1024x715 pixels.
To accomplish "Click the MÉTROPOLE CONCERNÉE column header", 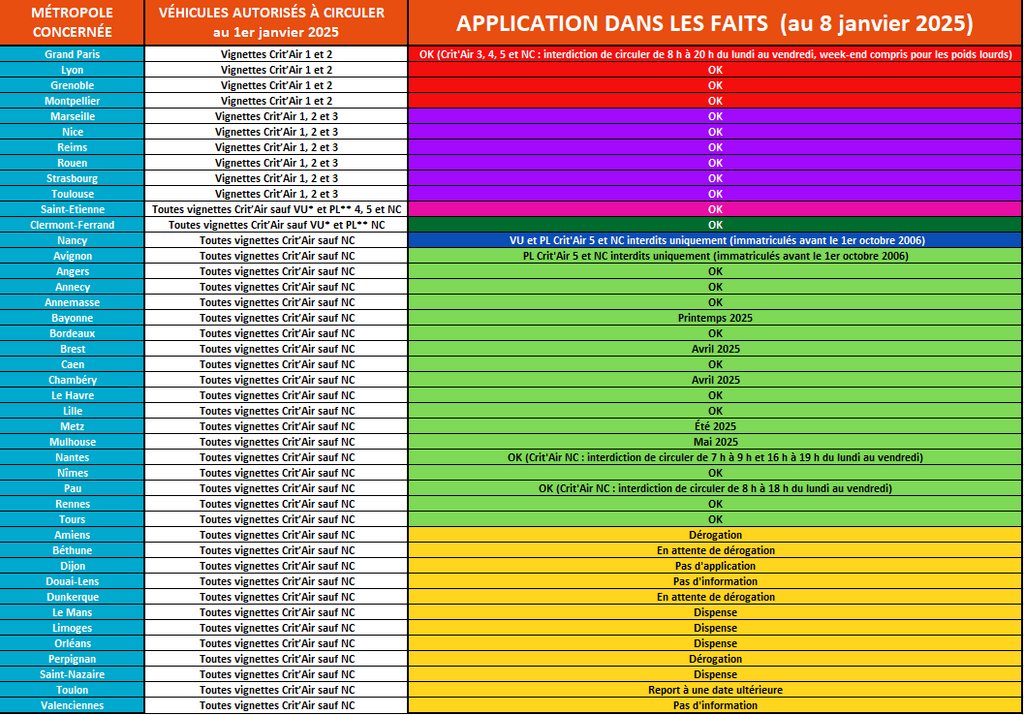I will coord(71,20).
